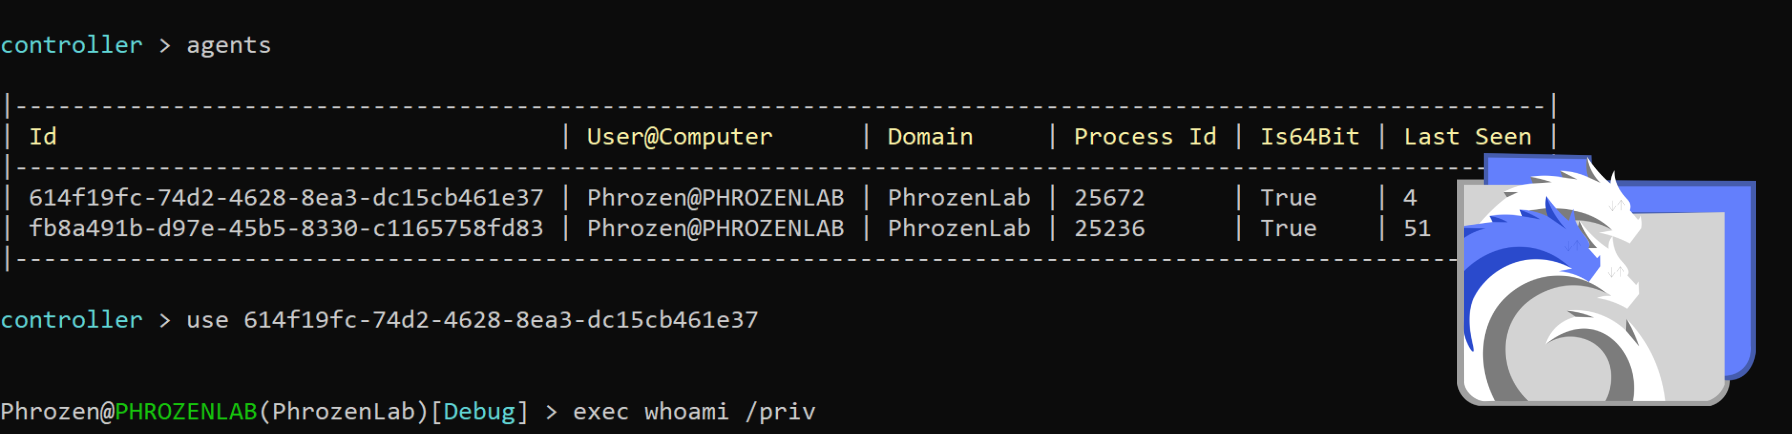
Task: Click the dragon folder logo icon
Action: coord(1606,280)
